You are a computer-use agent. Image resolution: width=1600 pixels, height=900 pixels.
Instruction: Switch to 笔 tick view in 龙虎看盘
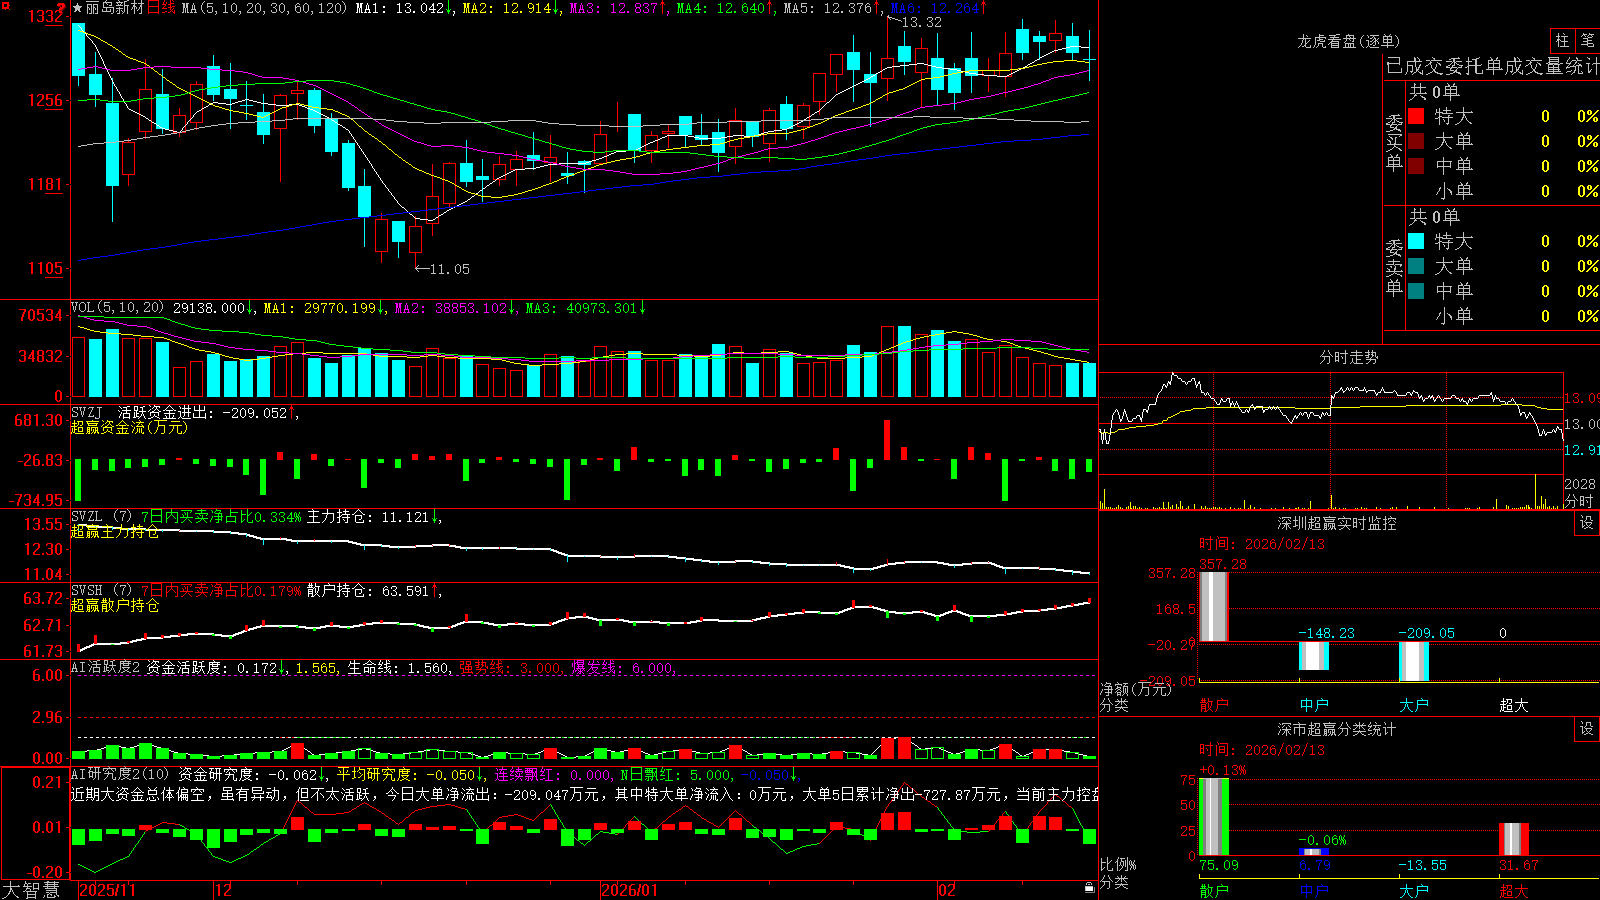tap(1588, 40)
